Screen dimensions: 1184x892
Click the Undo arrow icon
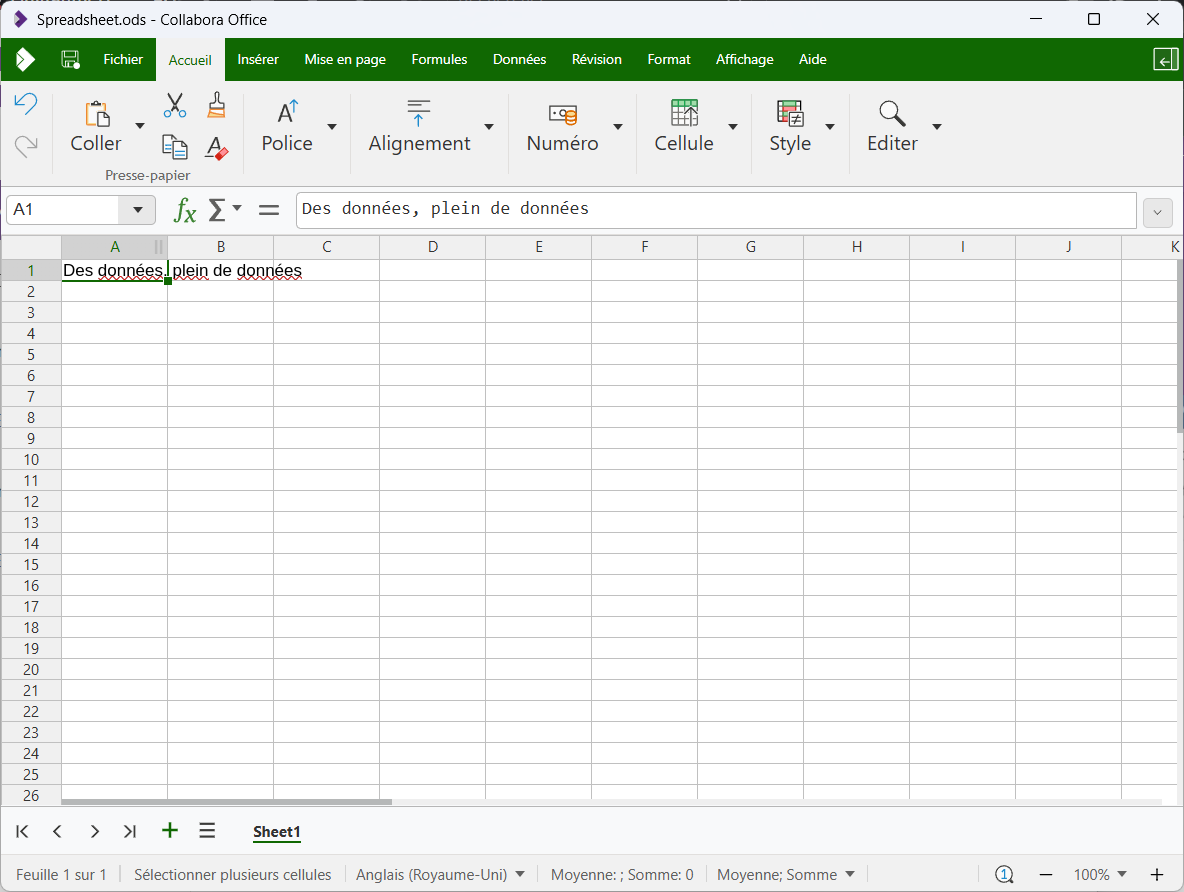tap(26, 103)
